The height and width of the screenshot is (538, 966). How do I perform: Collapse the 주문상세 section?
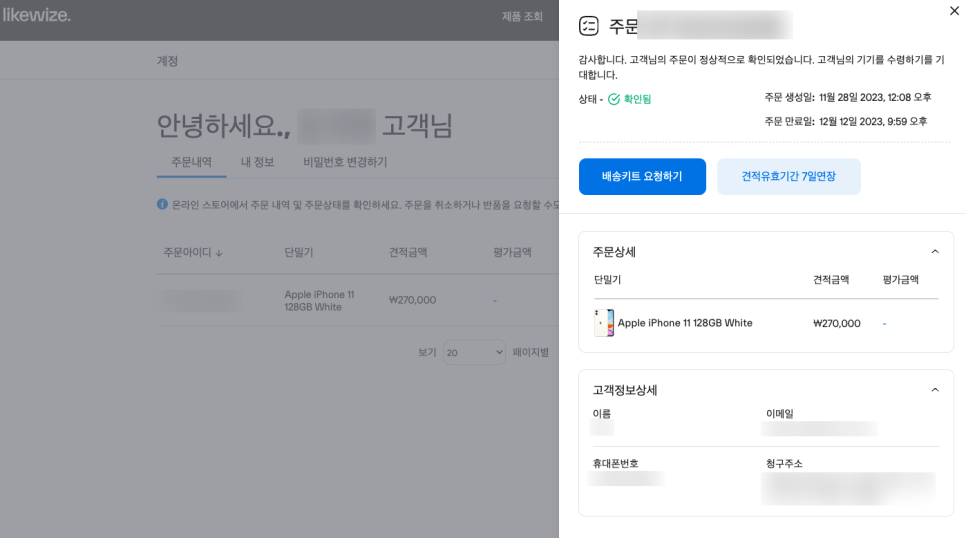(935, 251)
